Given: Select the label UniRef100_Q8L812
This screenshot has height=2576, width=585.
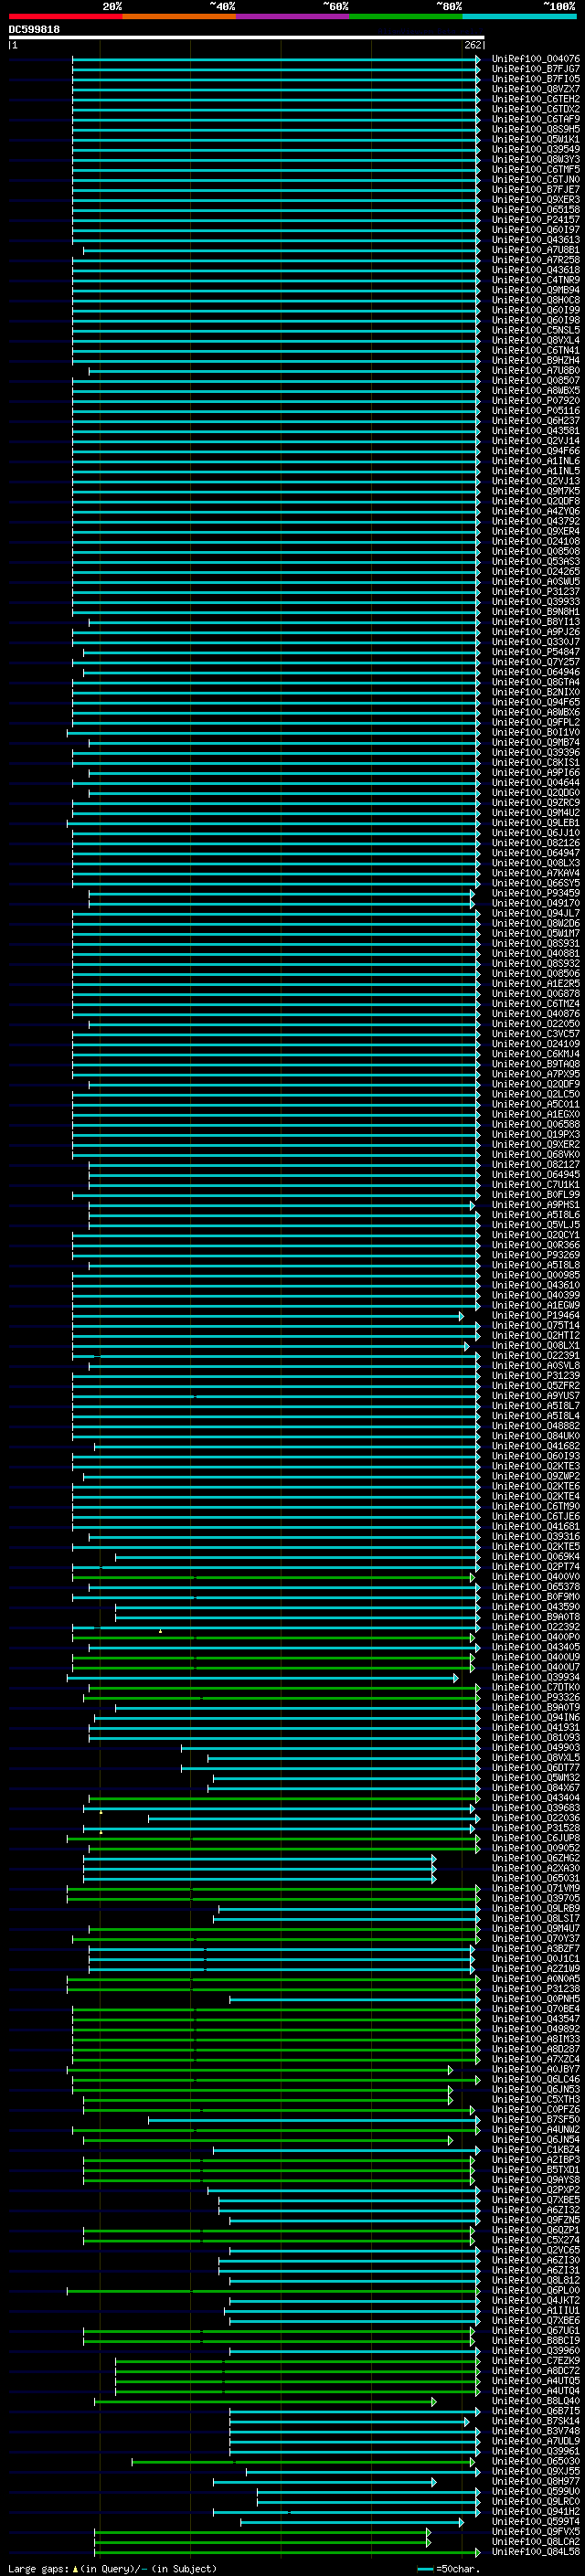Looking at the screenshot, I should pos(536,2280).
